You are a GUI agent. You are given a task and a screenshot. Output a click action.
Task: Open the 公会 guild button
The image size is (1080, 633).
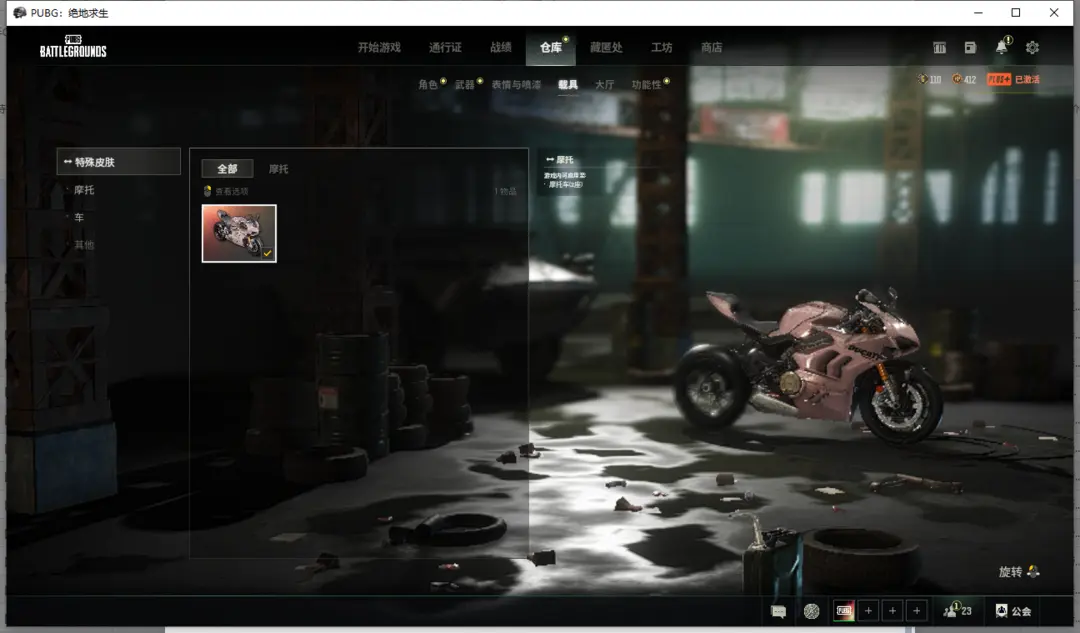1013,611
